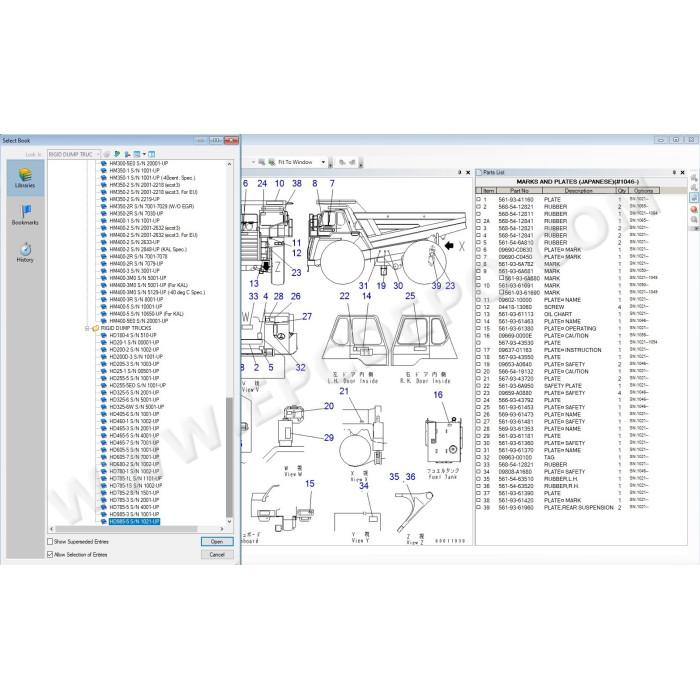Click the Parts List page icon in panel title
This screenshot has height=700, width=700.
point(479,172)
